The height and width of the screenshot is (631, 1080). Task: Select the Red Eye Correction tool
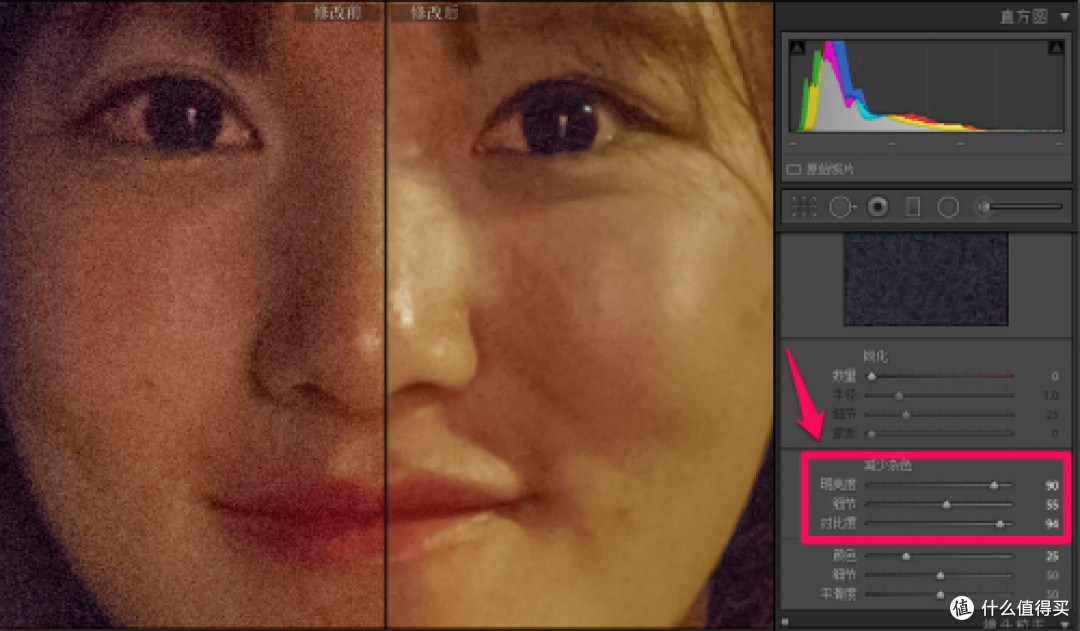tap(878, 207)
